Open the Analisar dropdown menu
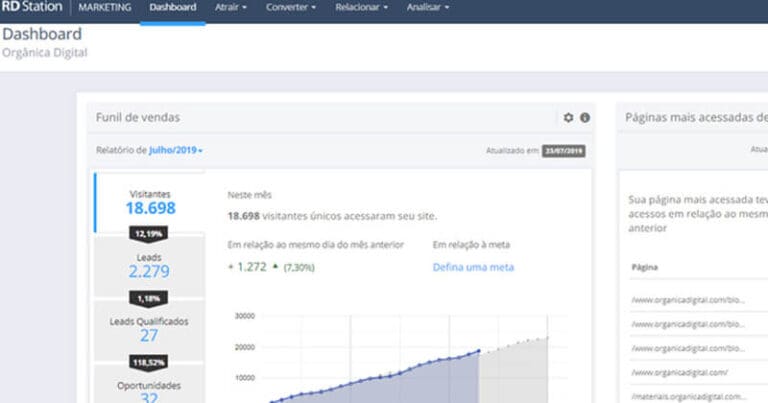The height and width of the screenshot is (403, 768). tap(428, 8)
